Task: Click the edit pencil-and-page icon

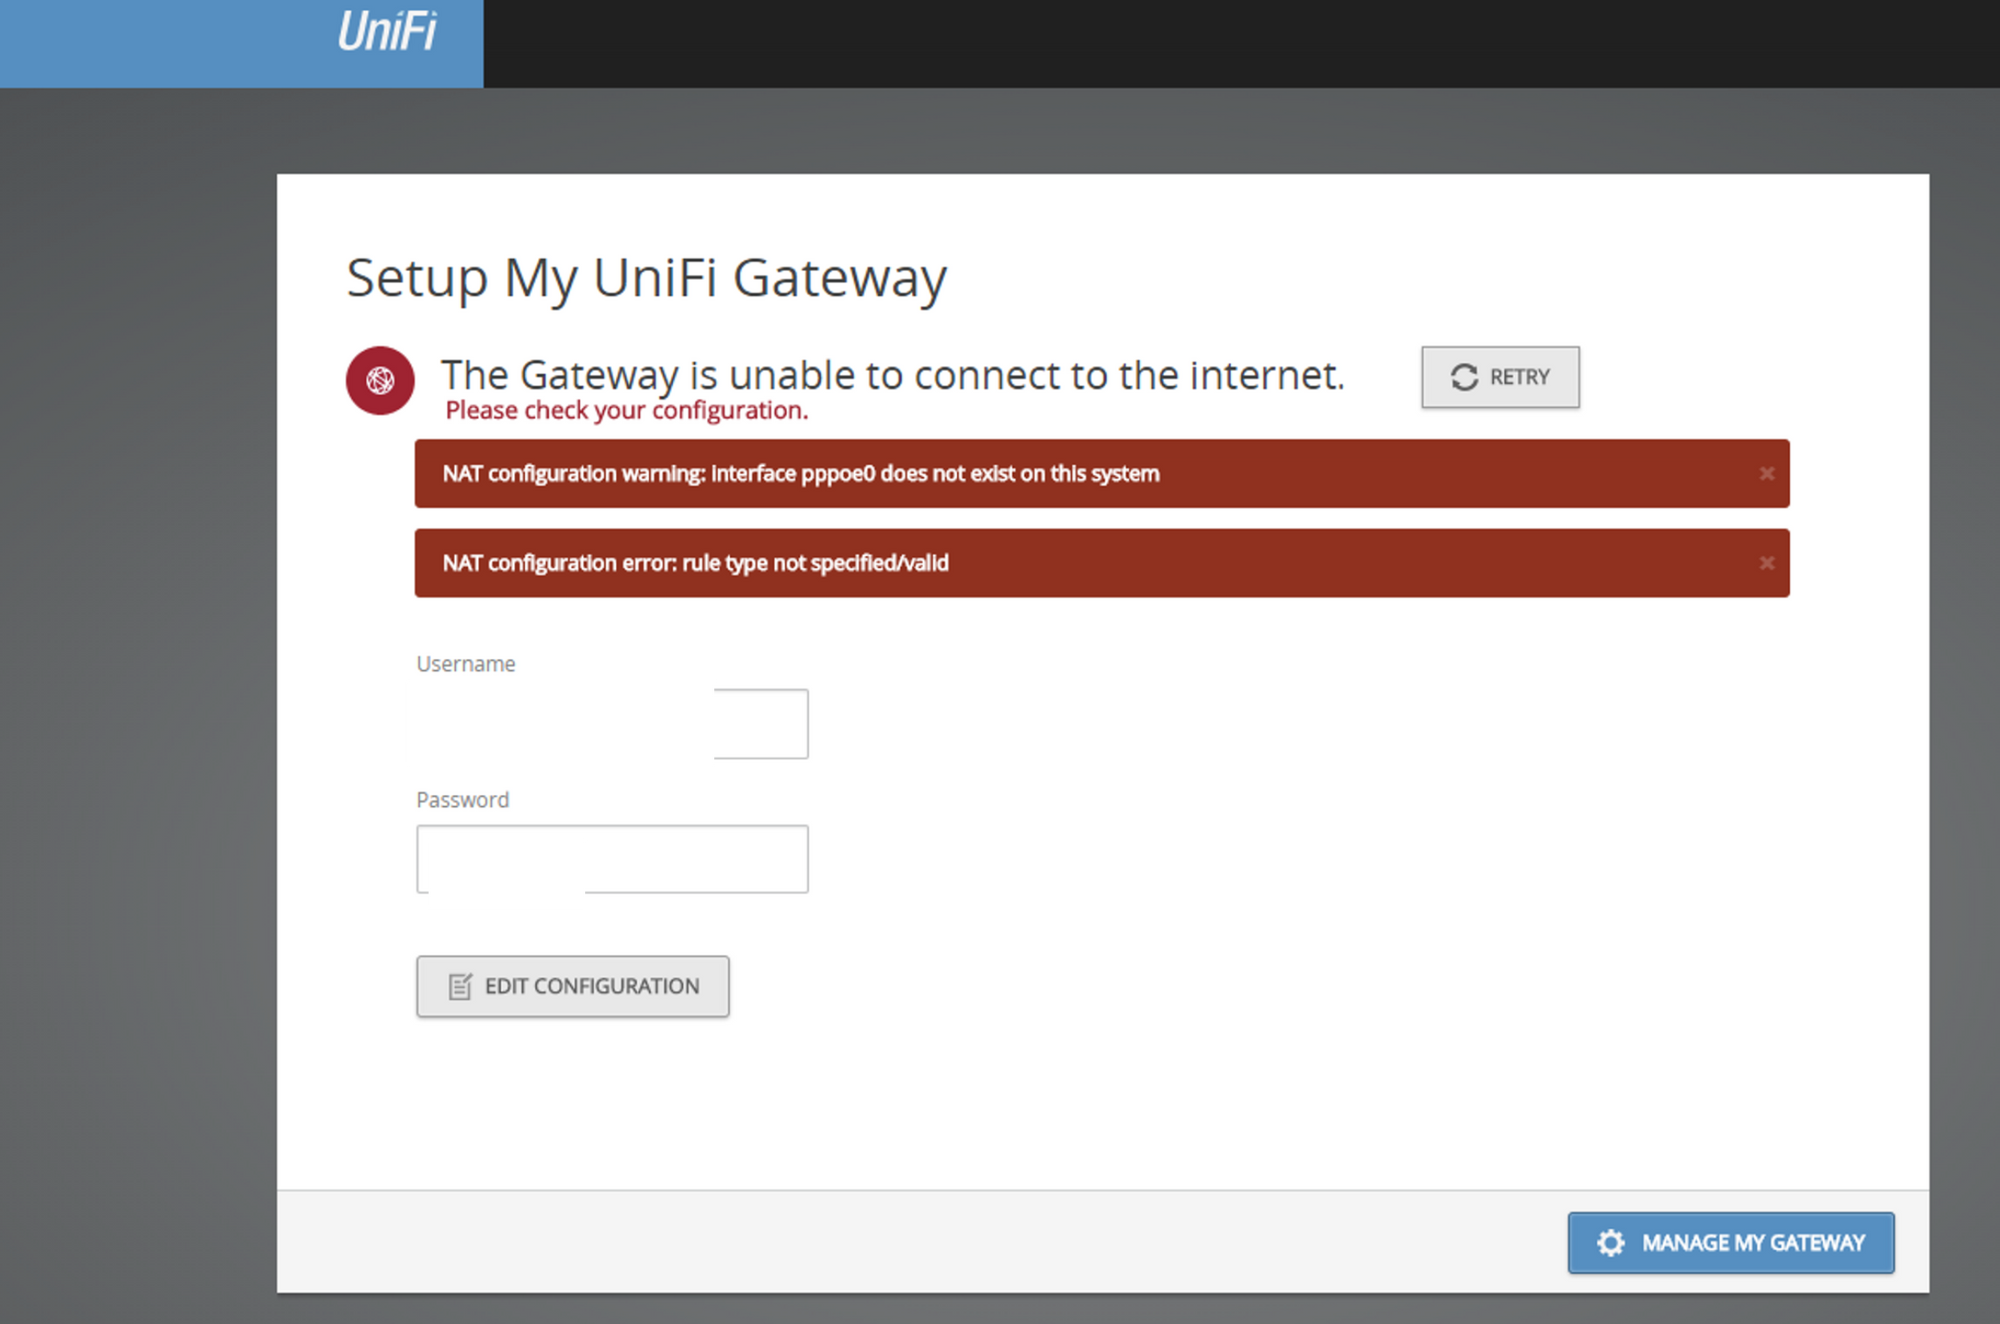Action: 460,987
